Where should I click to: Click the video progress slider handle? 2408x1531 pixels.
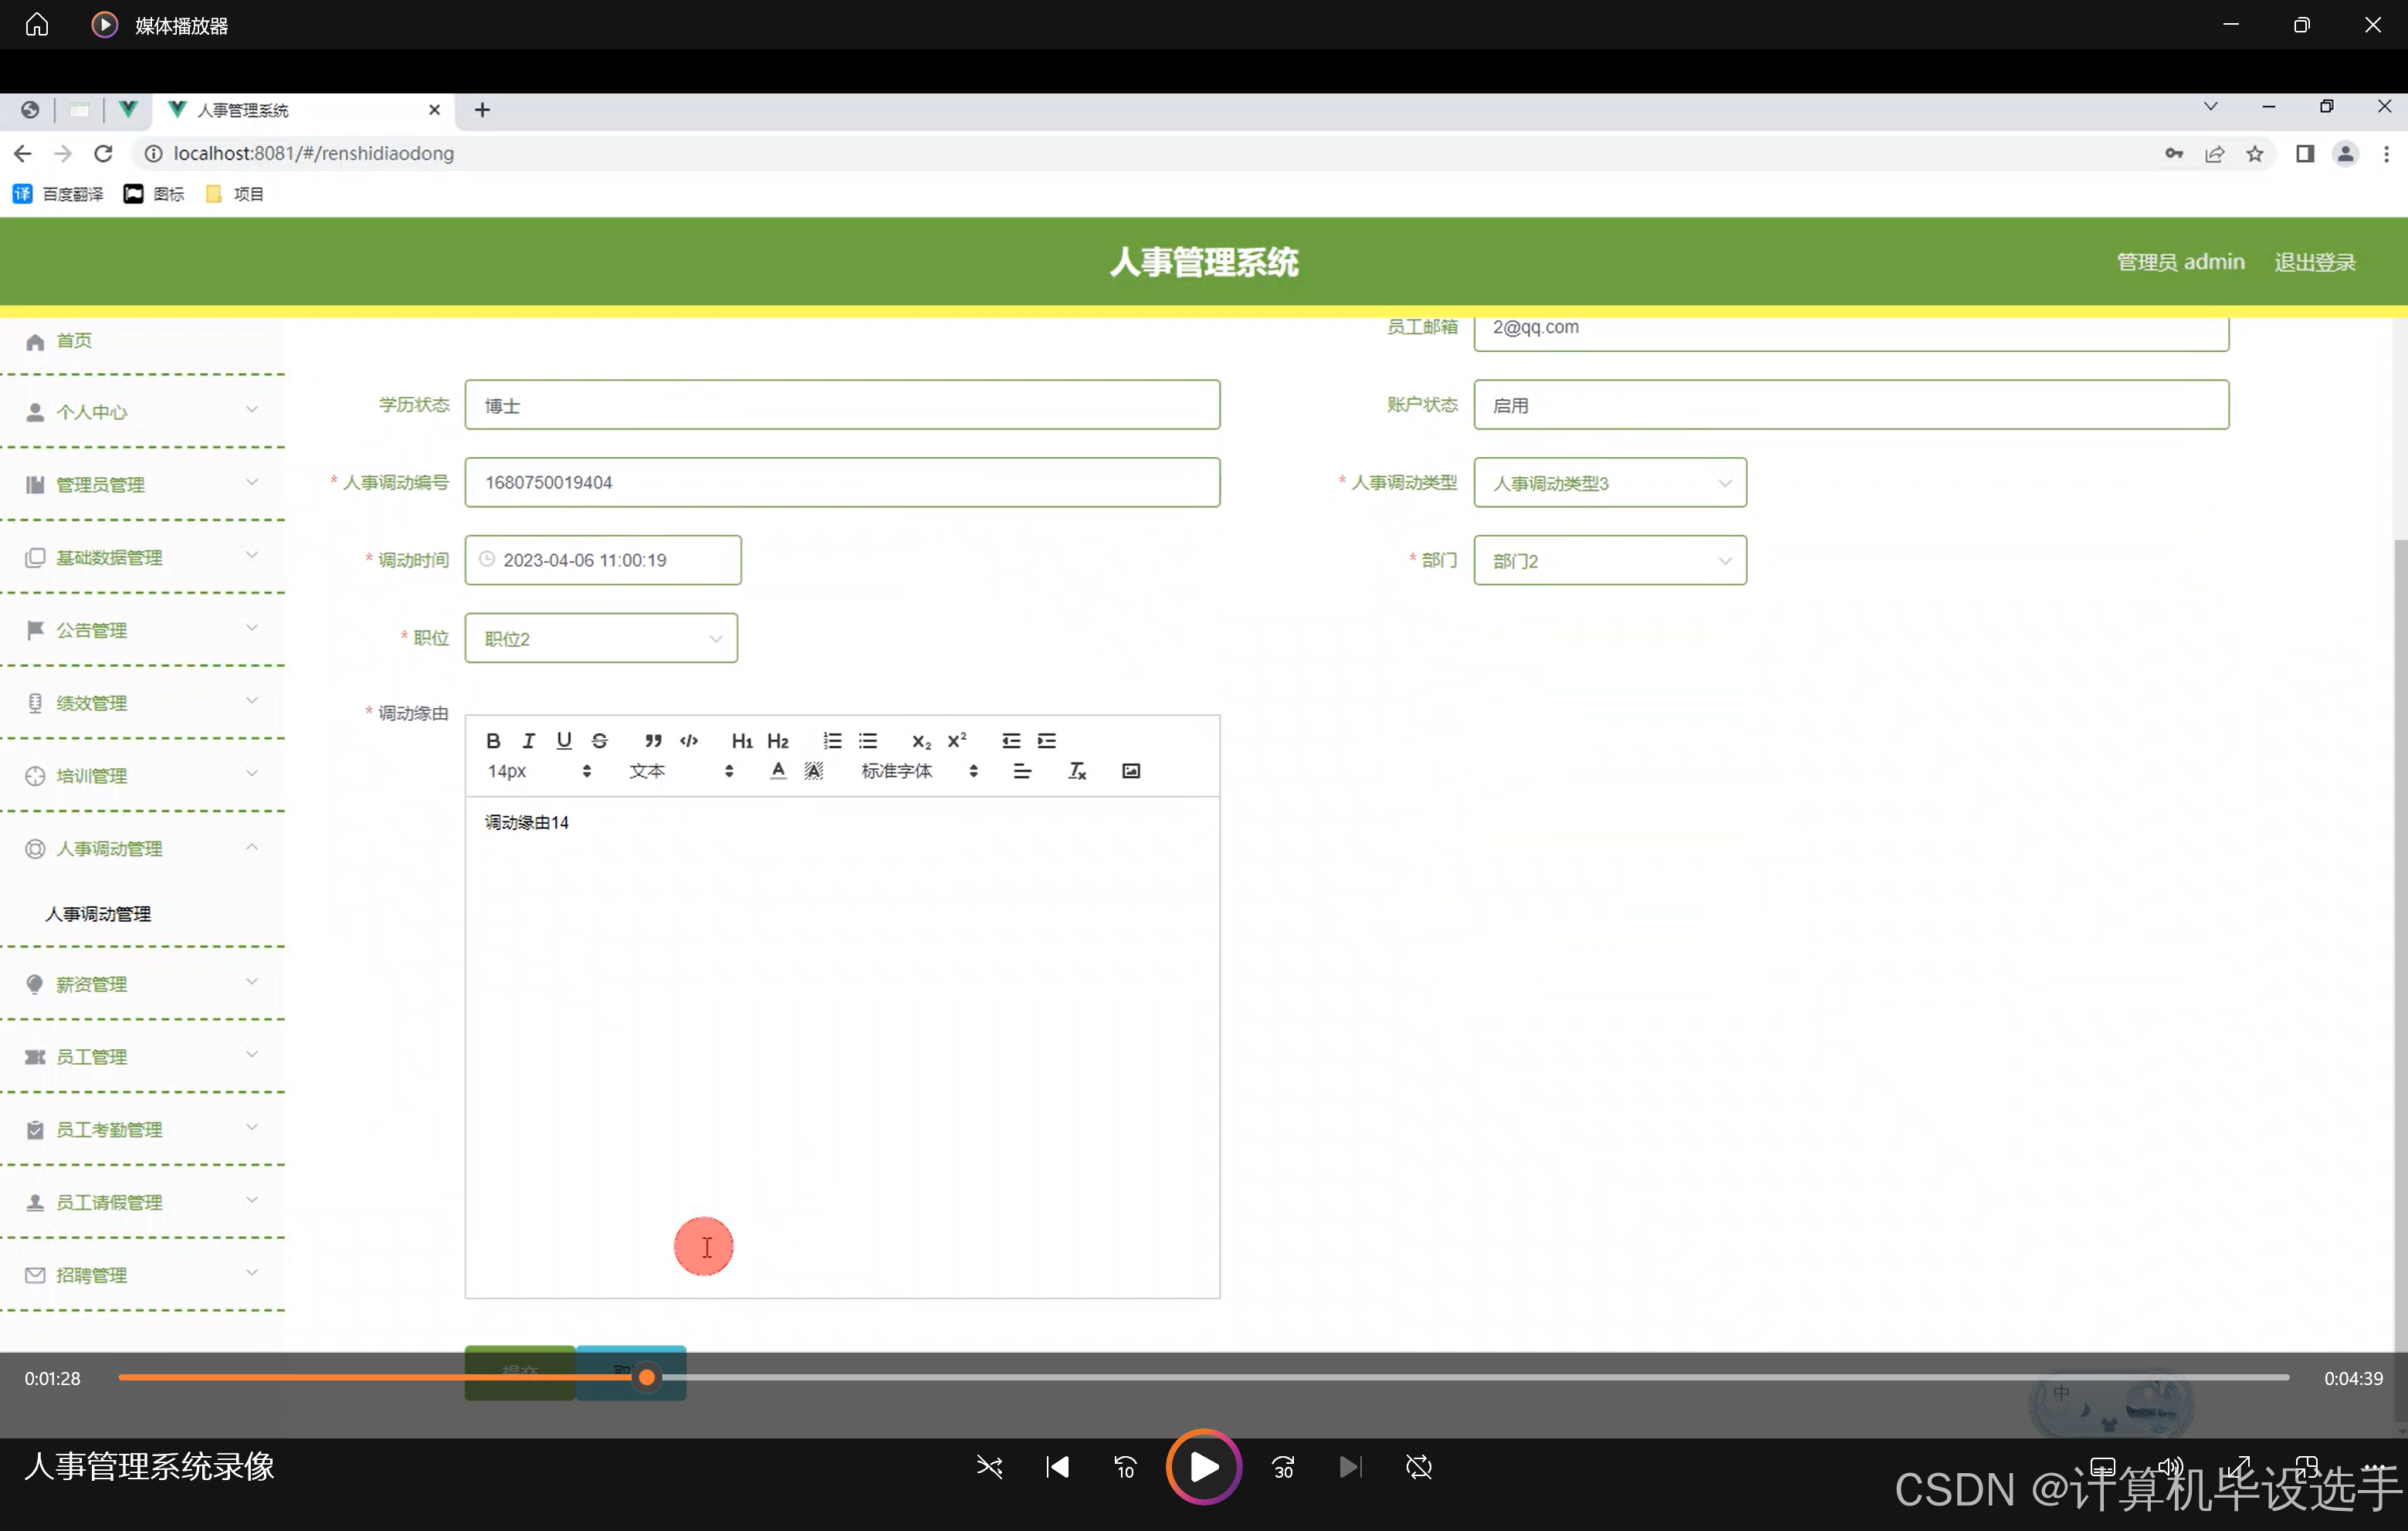[x=647, y=1378]
